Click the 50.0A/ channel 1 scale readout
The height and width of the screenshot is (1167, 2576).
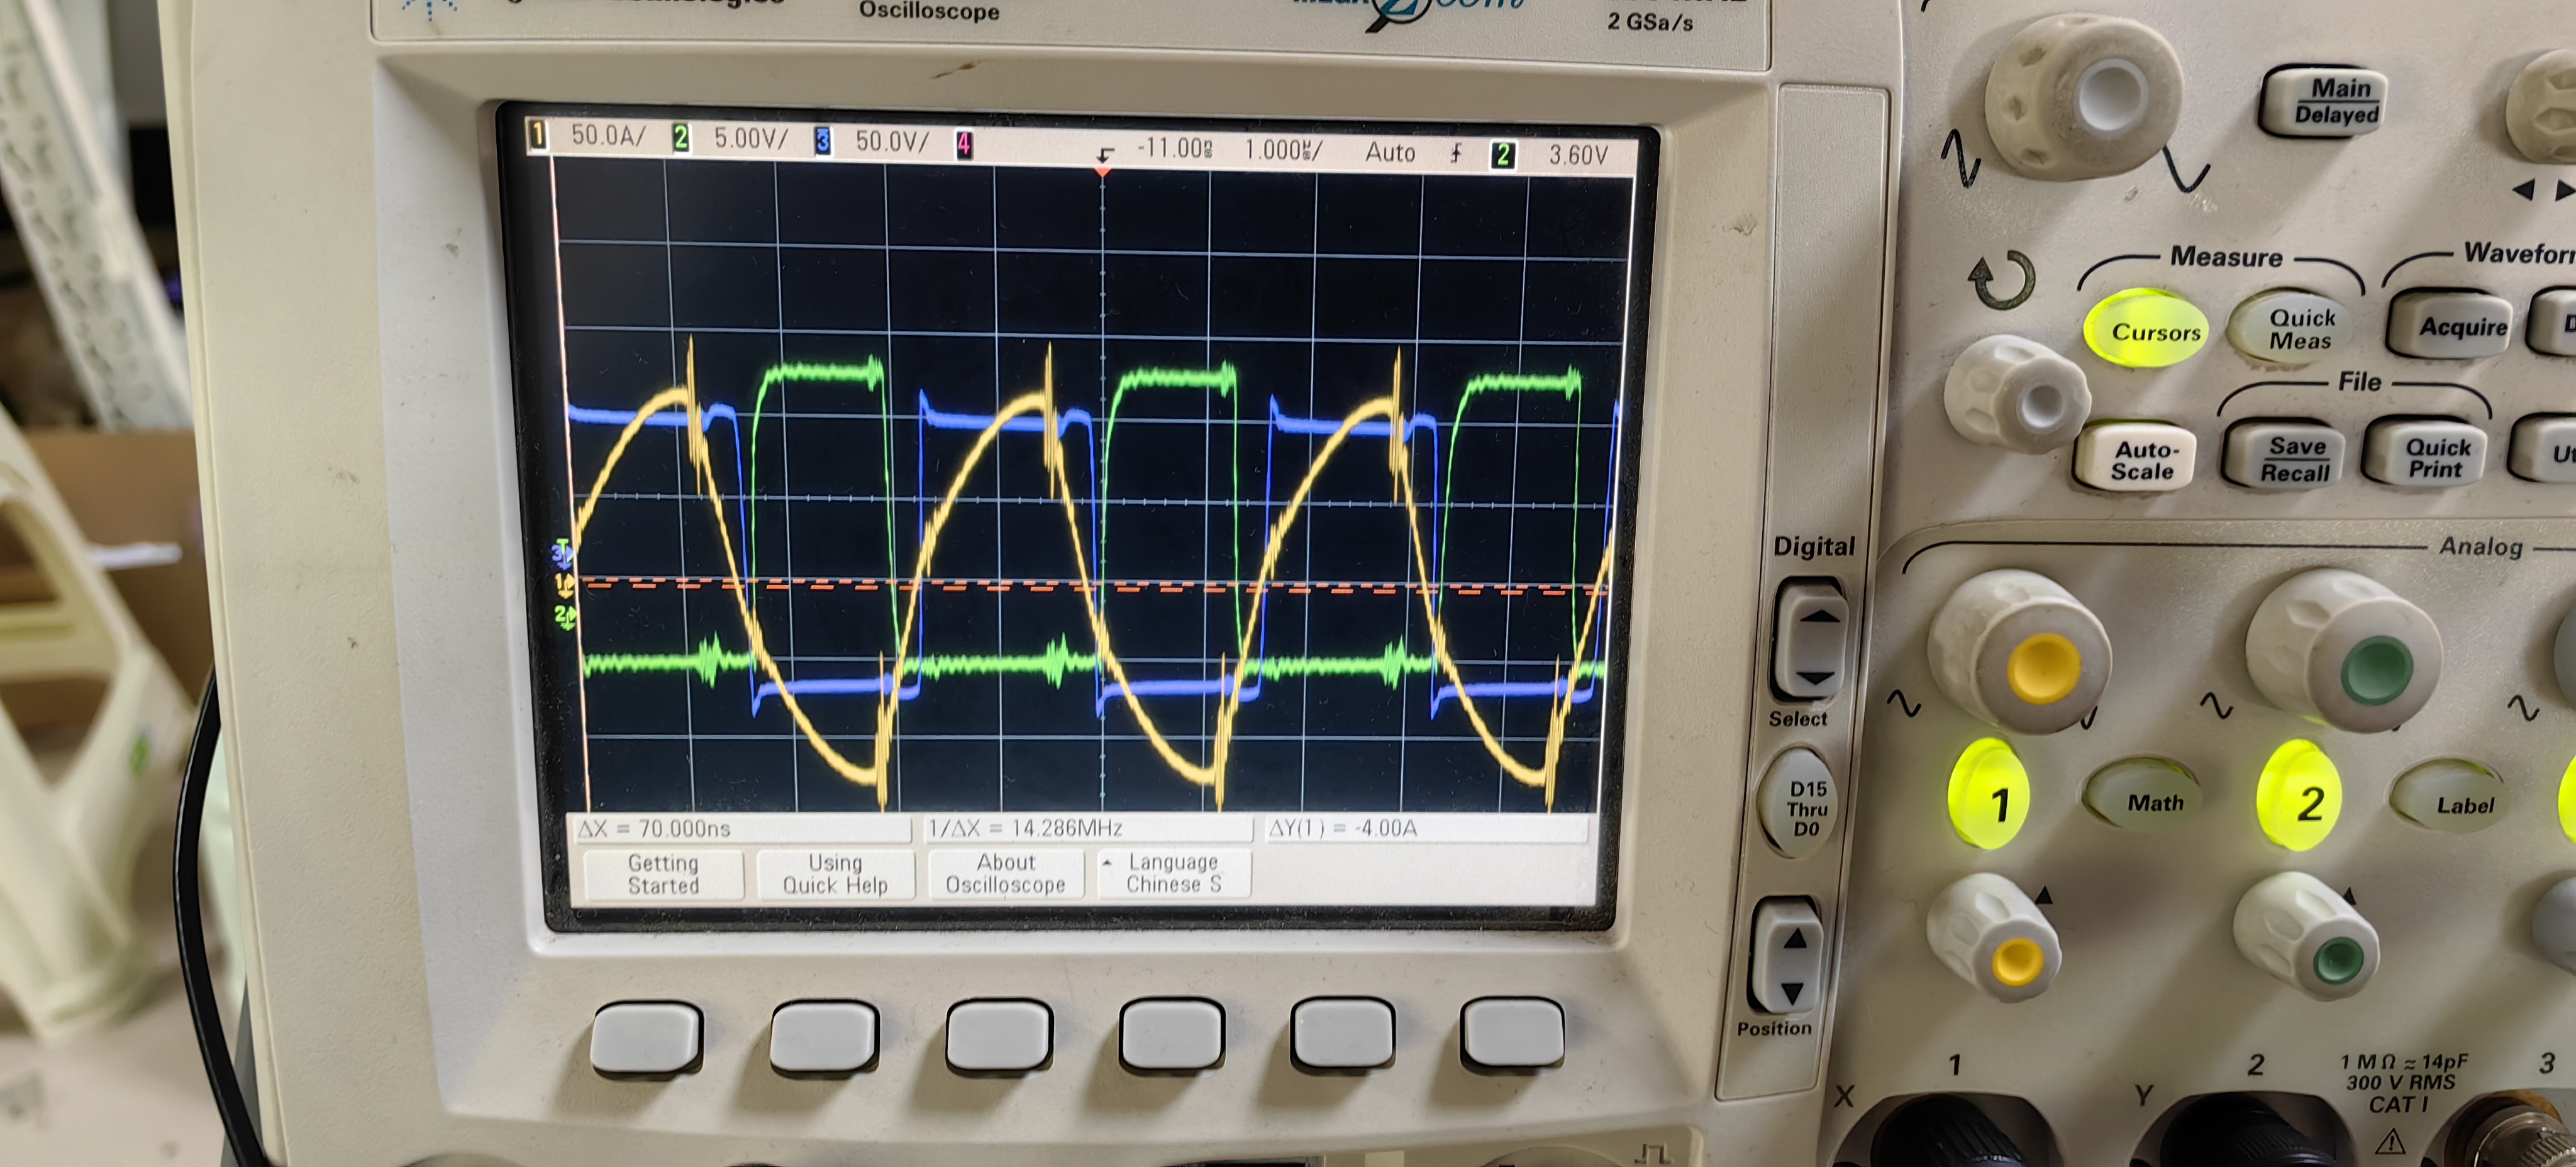tap(608, 135)
